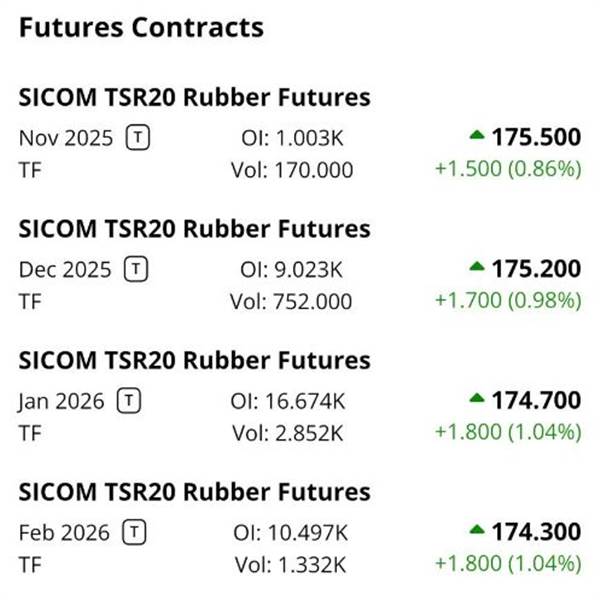This screenshot has height=600, width=600.
Task: Click green up arrow next to 174.300
Action: (x=477, y=529)
